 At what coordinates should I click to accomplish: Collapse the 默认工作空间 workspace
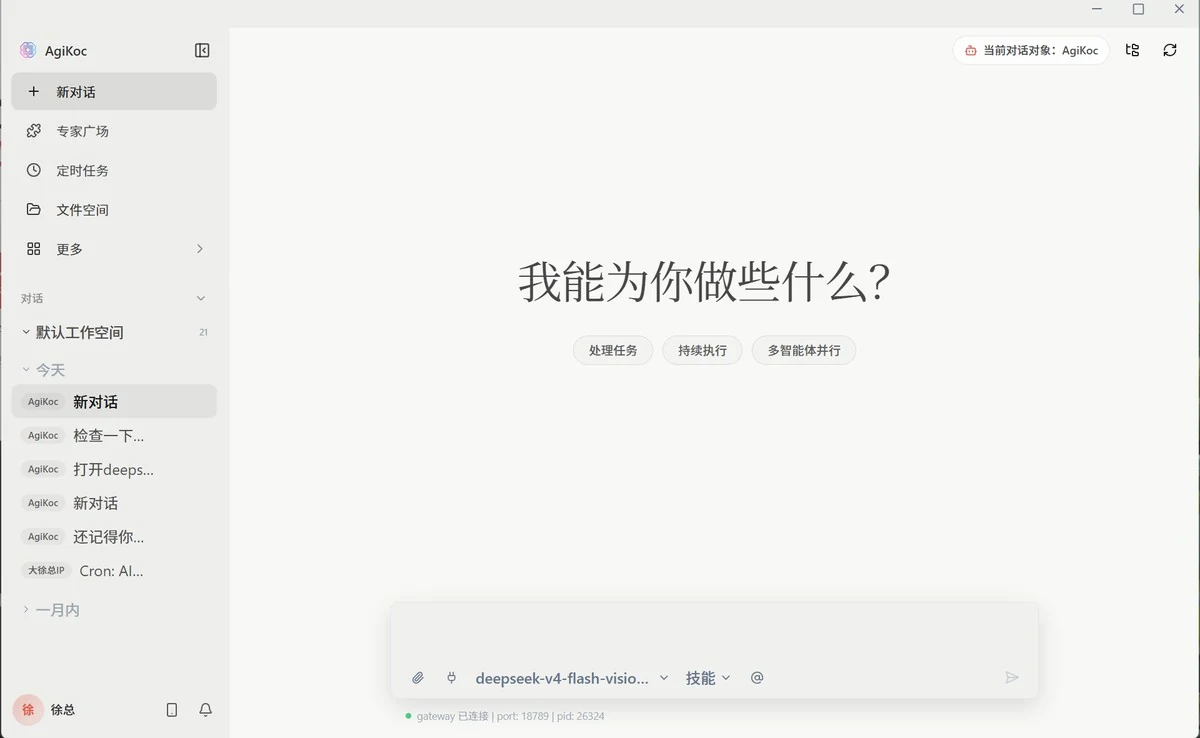(x=26, y=332)
